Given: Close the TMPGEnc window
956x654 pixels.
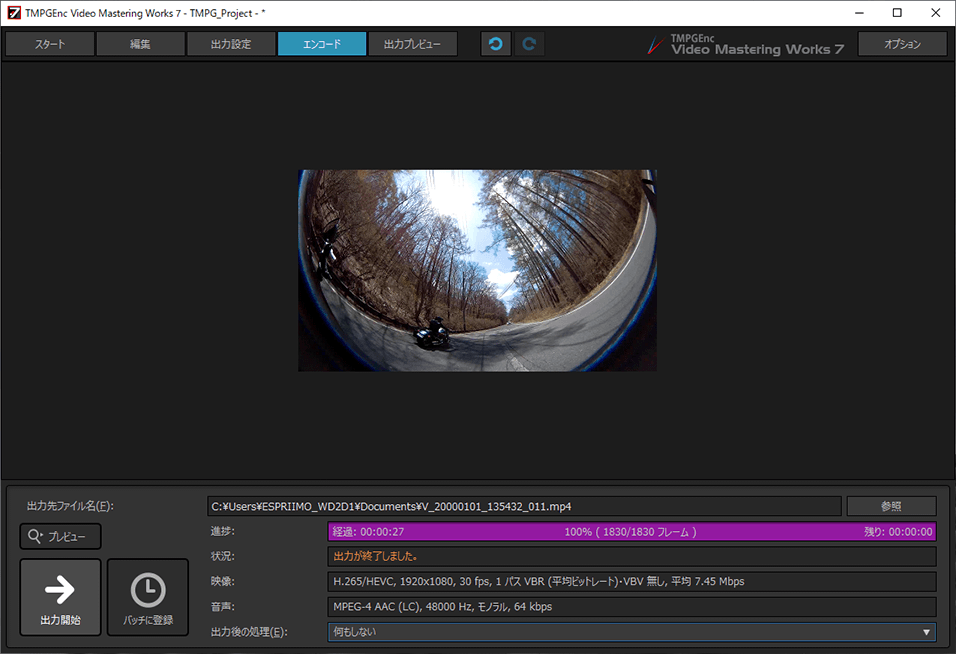Looking at the screenshot, I should 935,13.
